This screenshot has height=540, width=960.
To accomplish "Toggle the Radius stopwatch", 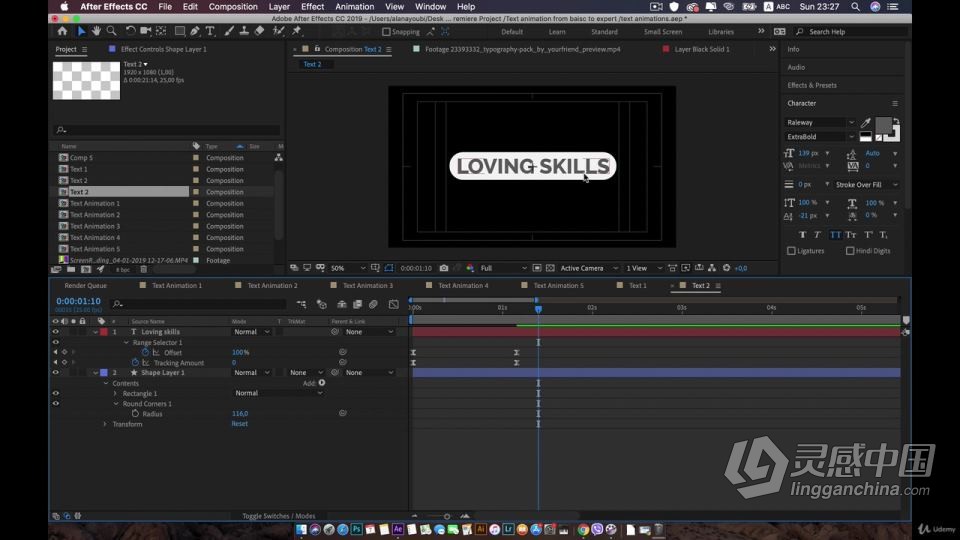I will (135, 414).
